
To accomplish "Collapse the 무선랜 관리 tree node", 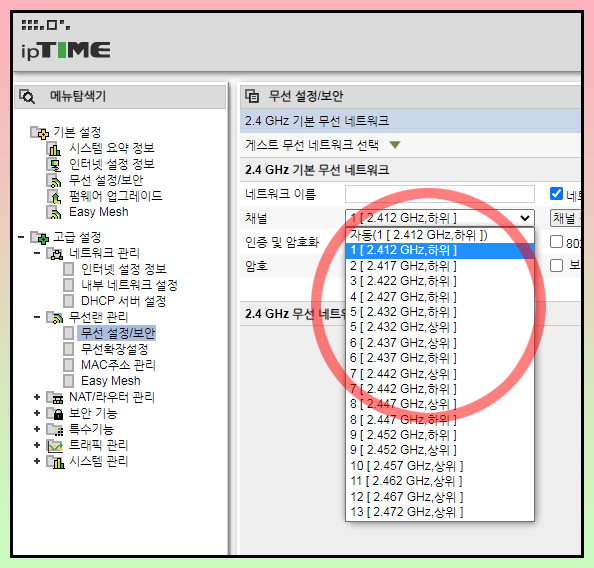I will 37,317.
